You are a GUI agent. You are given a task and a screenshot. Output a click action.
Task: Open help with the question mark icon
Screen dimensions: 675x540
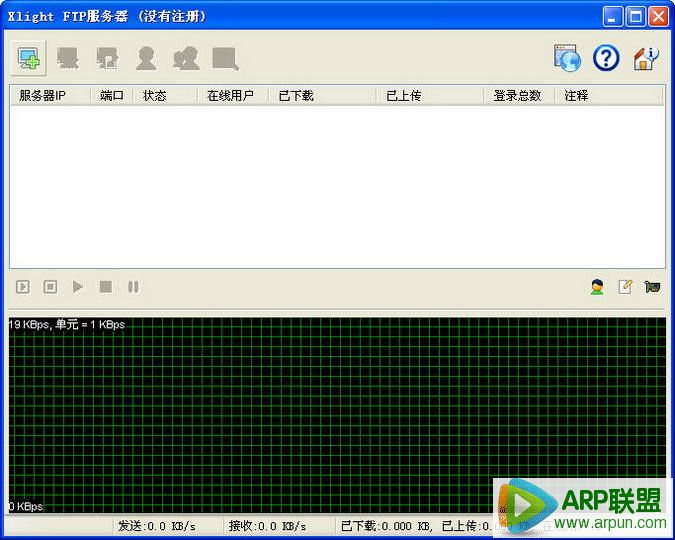click(x=606, y=58)
